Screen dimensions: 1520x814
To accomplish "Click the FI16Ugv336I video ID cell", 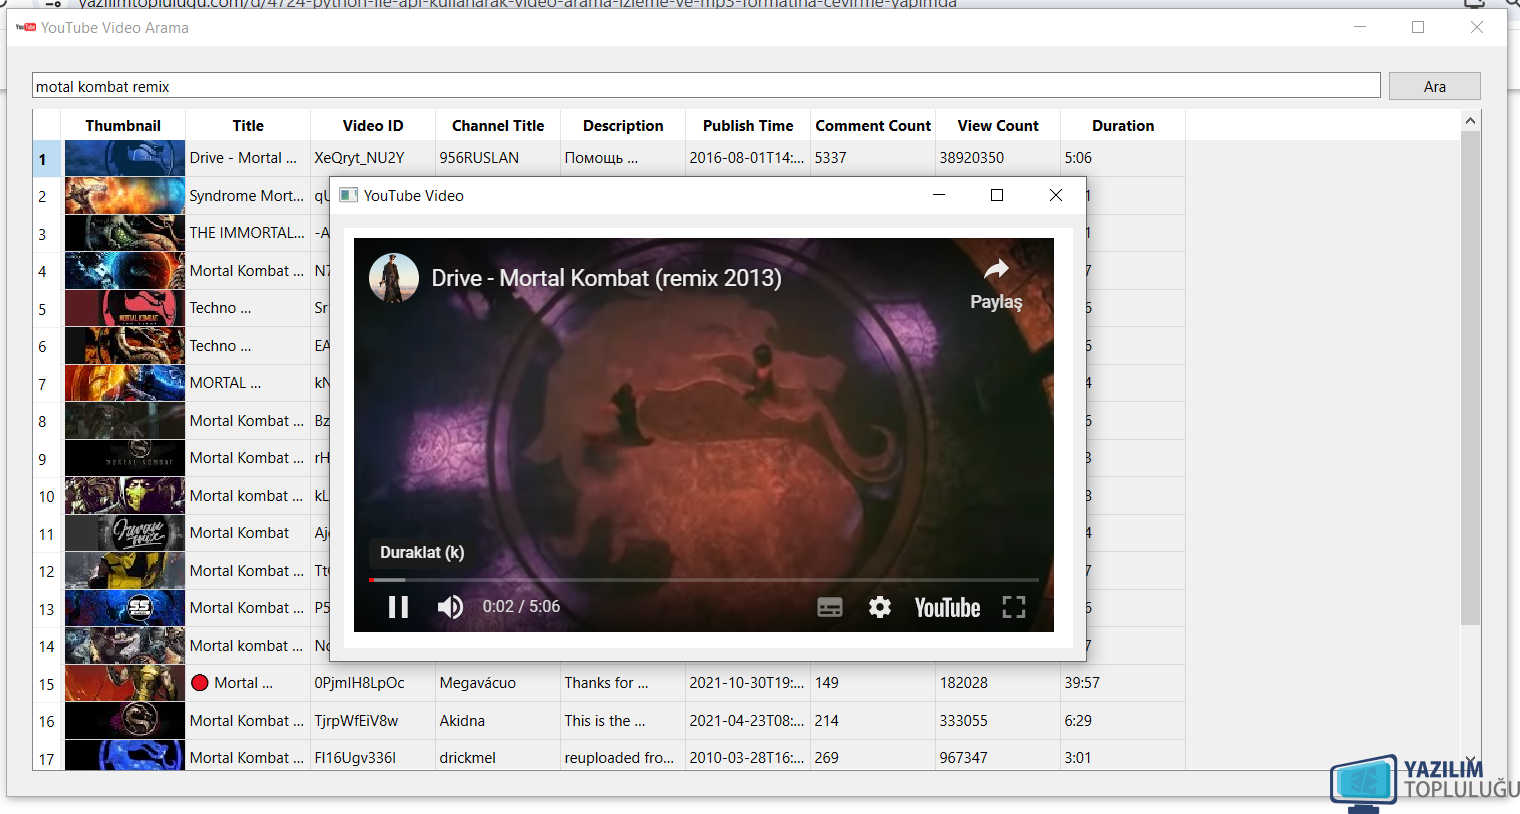I will [x=373, y=756].
